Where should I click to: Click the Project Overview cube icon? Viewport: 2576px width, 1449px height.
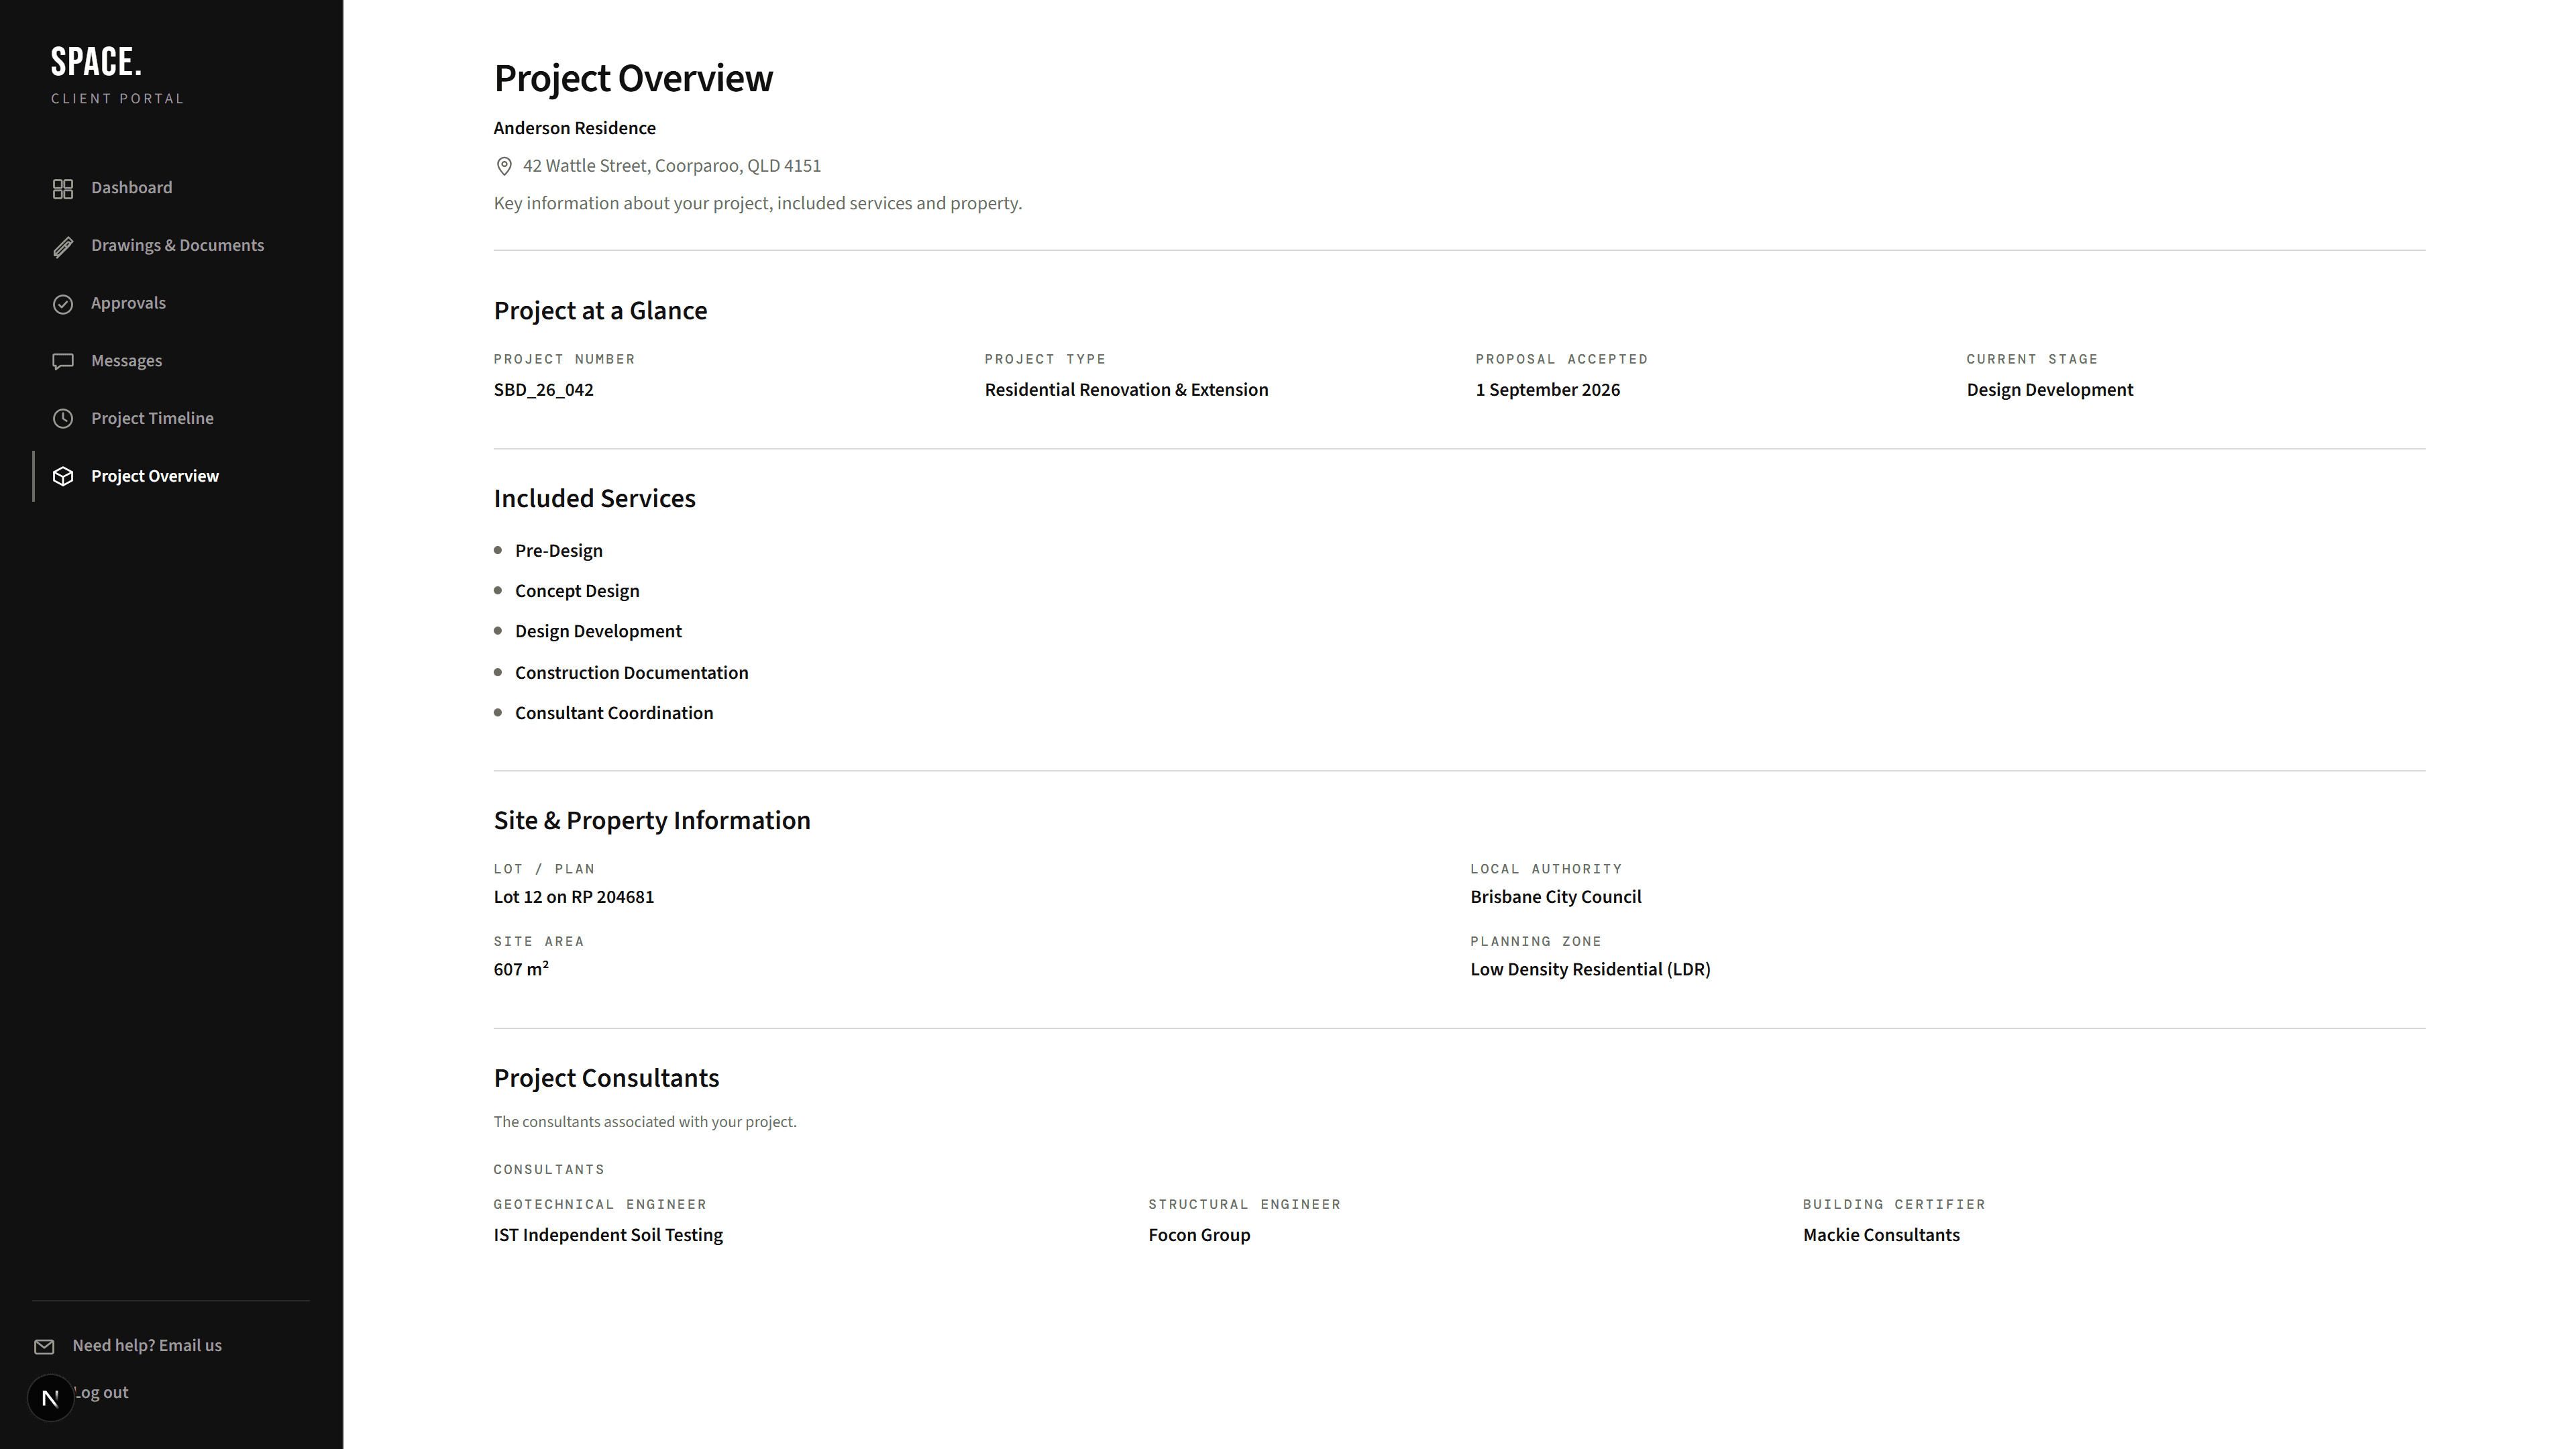click(63, 477)
